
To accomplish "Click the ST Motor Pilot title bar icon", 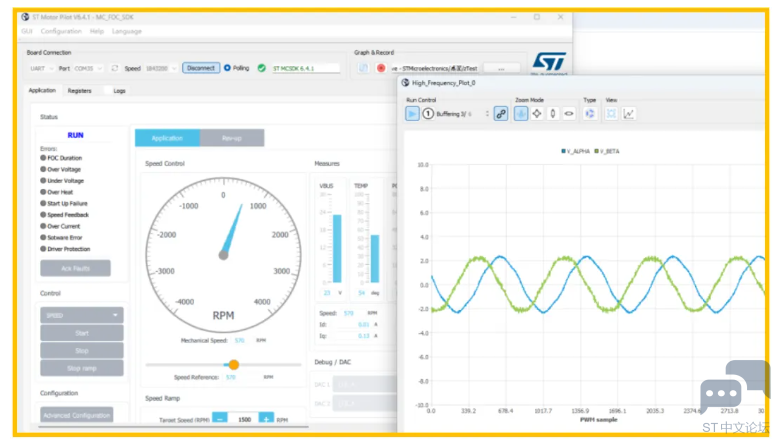I will [x=25, y=17].
